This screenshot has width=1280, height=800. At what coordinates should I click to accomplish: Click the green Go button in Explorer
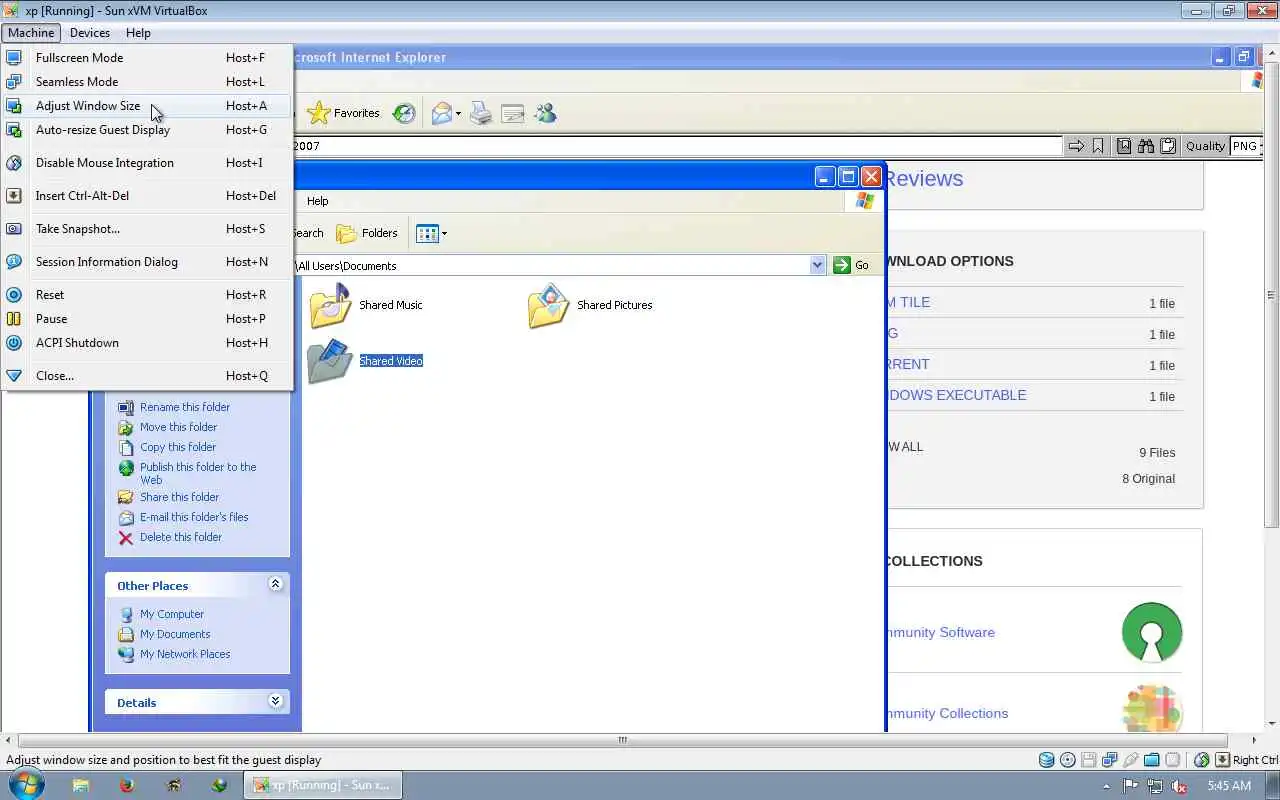coord(851,265)
